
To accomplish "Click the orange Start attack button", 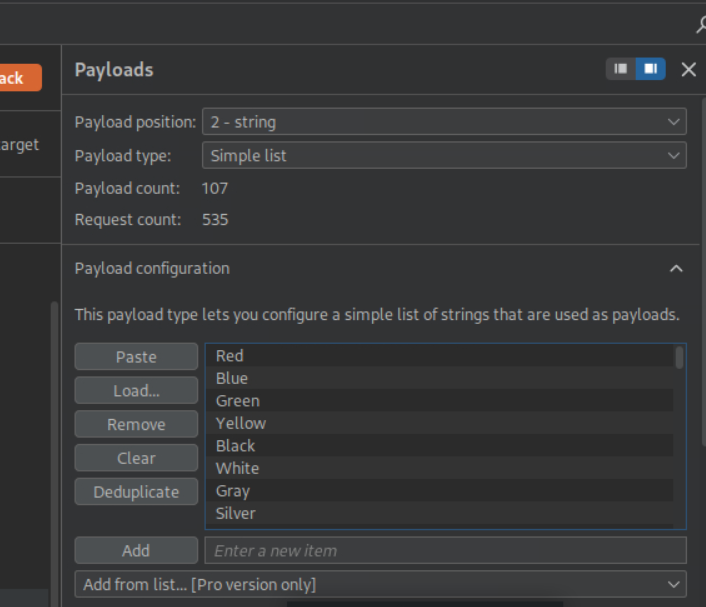I will tap(20, 78).
